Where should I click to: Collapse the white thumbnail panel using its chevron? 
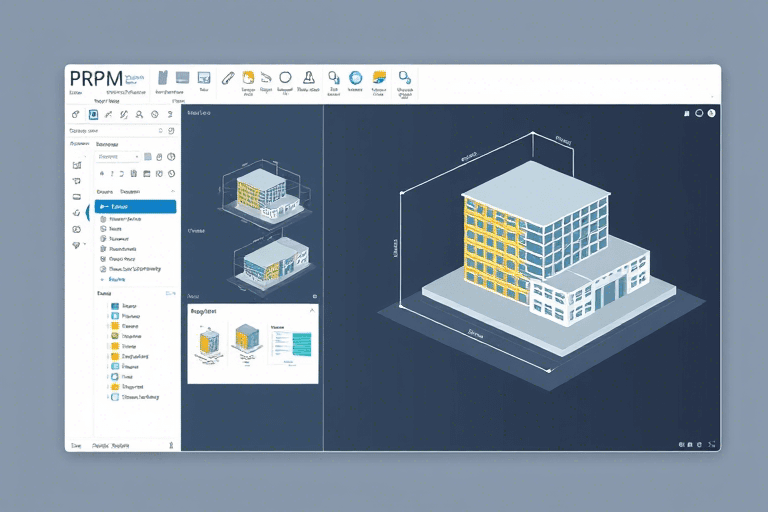[x=311, y=311]
